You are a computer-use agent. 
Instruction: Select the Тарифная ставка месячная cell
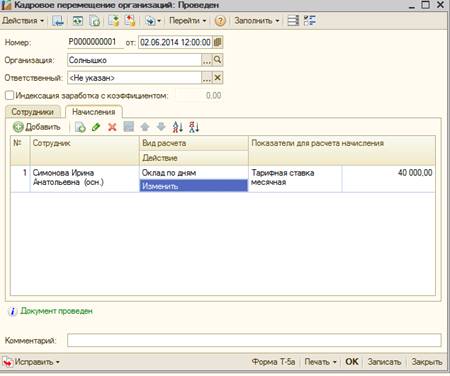pos(295,178)
